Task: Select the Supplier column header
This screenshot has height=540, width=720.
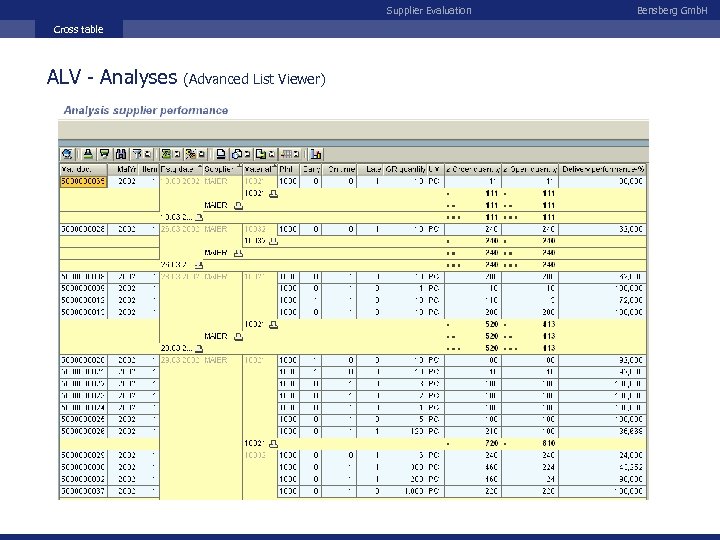Action: click(223, 169)
